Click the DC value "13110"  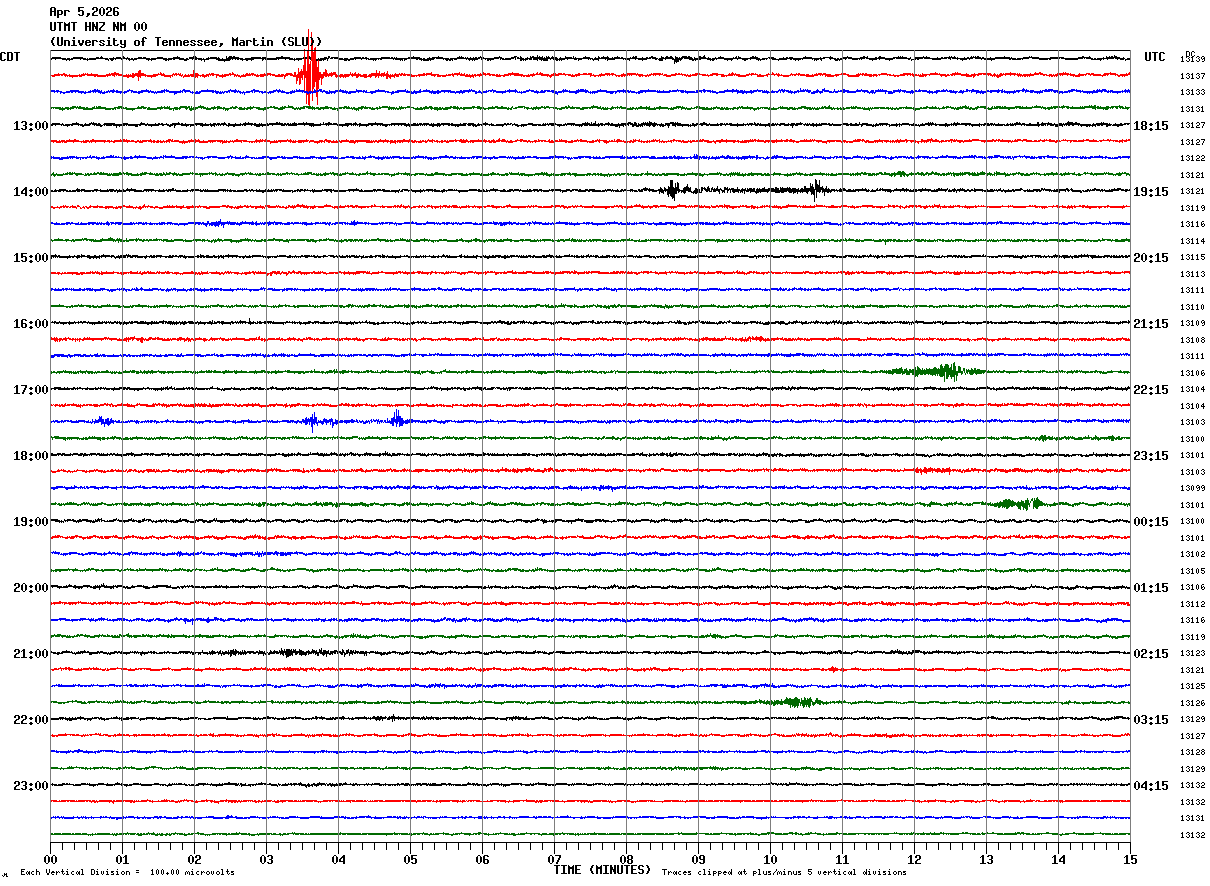[1192, 307]
